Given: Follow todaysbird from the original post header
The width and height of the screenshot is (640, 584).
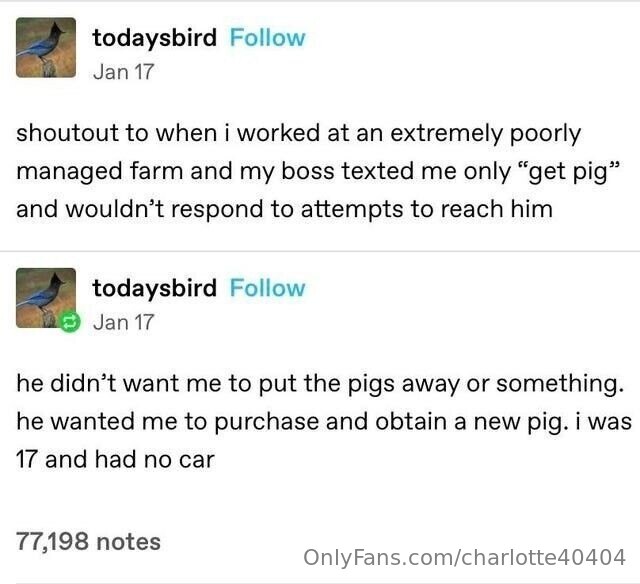Looking at the screenshot, I should [267, 38].
